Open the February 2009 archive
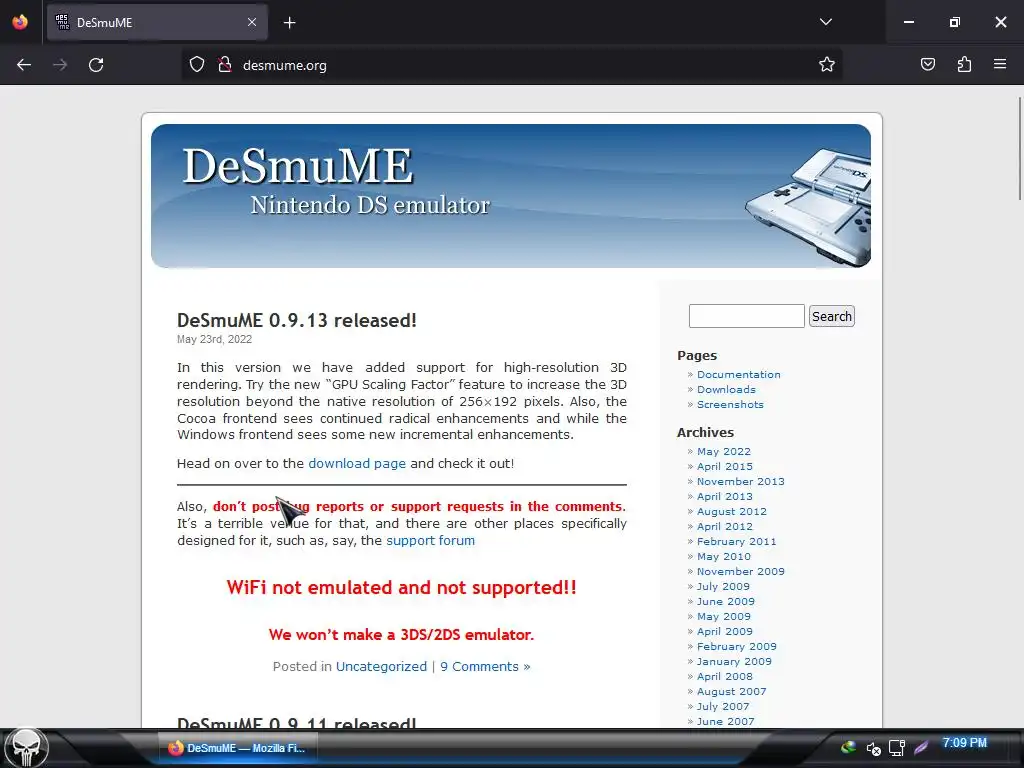The image size is (1024, 768). tap(737, 647)
